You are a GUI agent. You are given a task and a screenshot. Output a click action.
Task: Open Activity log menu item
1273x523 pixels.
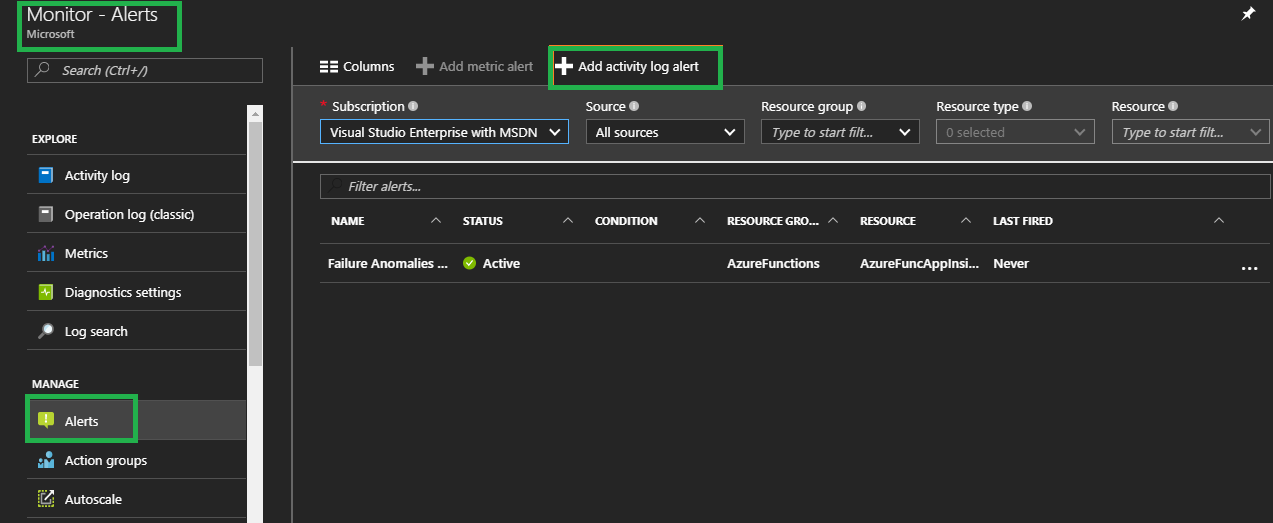click(136, 175)
